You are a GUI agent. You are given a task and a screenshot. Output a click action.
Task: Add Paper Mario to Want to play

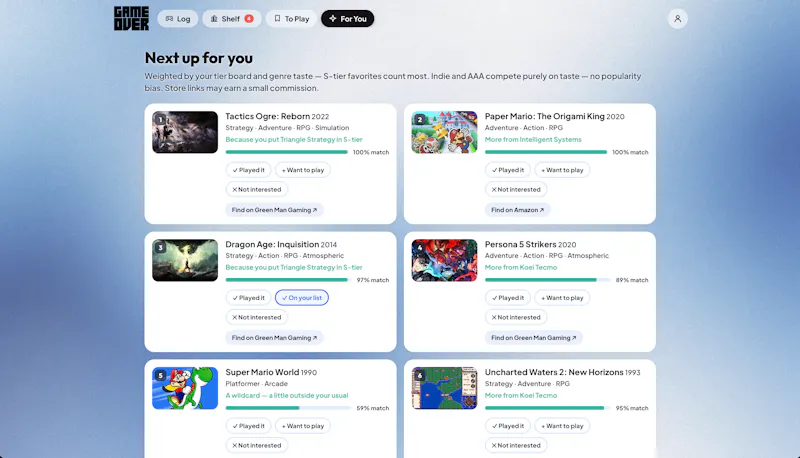point(562,170)
